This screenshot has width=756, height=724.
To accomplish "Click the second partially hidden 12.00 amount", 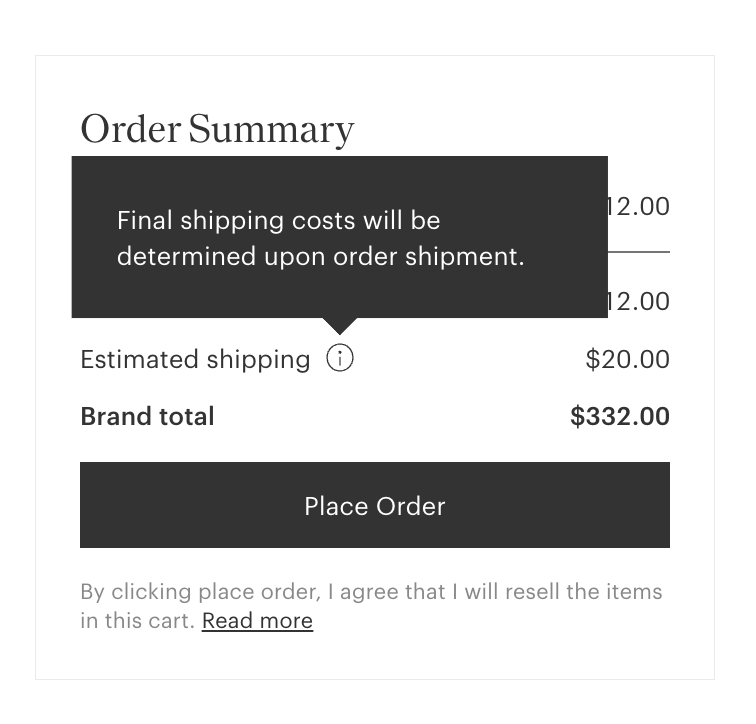I will [x=639, y=301].
